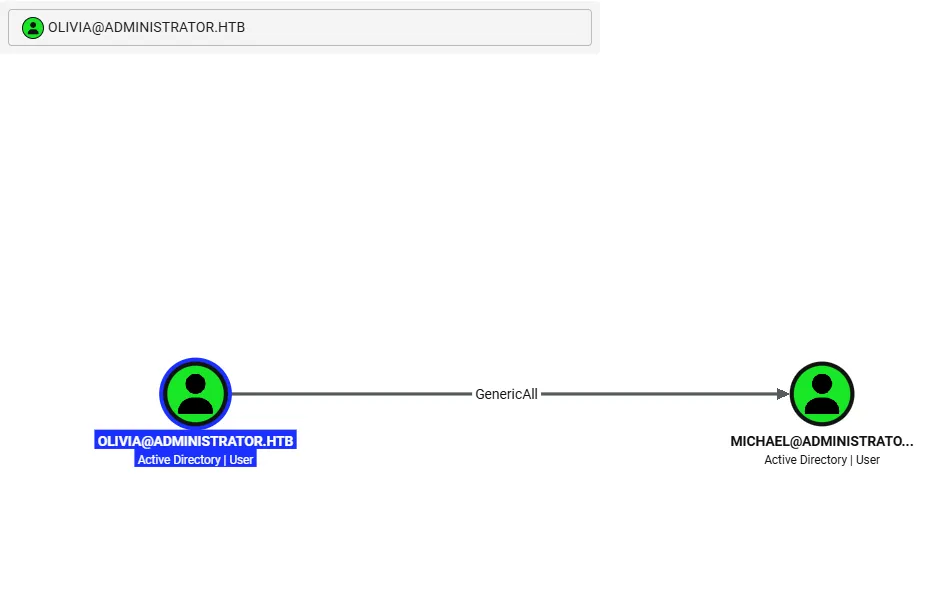Click 'Active Directory | User' under MICHAEL

[x=822, y=460]
